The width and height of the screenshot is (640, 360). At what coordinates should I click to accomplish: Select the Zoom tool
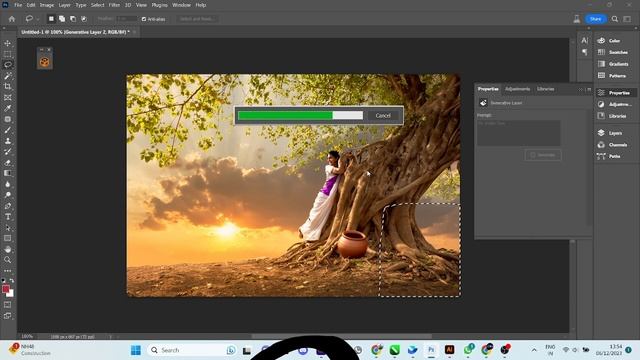point(8,260)
